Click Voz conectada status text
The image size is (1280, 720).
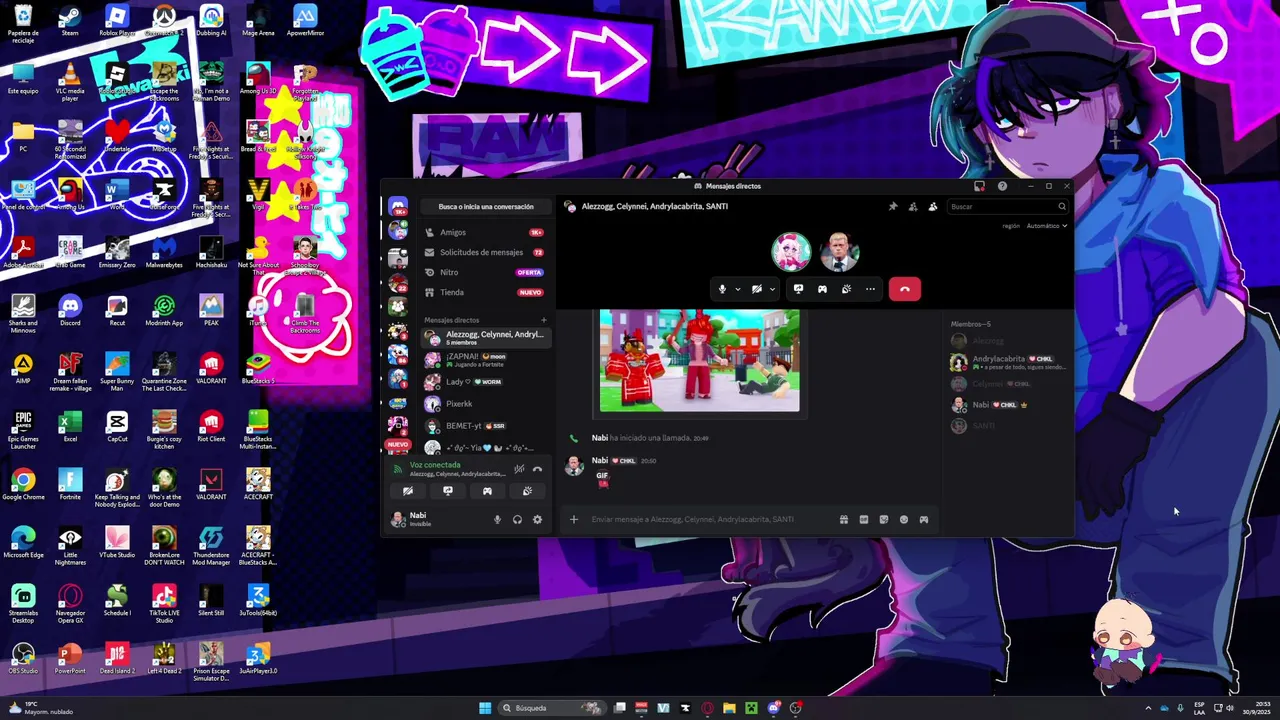435,465
